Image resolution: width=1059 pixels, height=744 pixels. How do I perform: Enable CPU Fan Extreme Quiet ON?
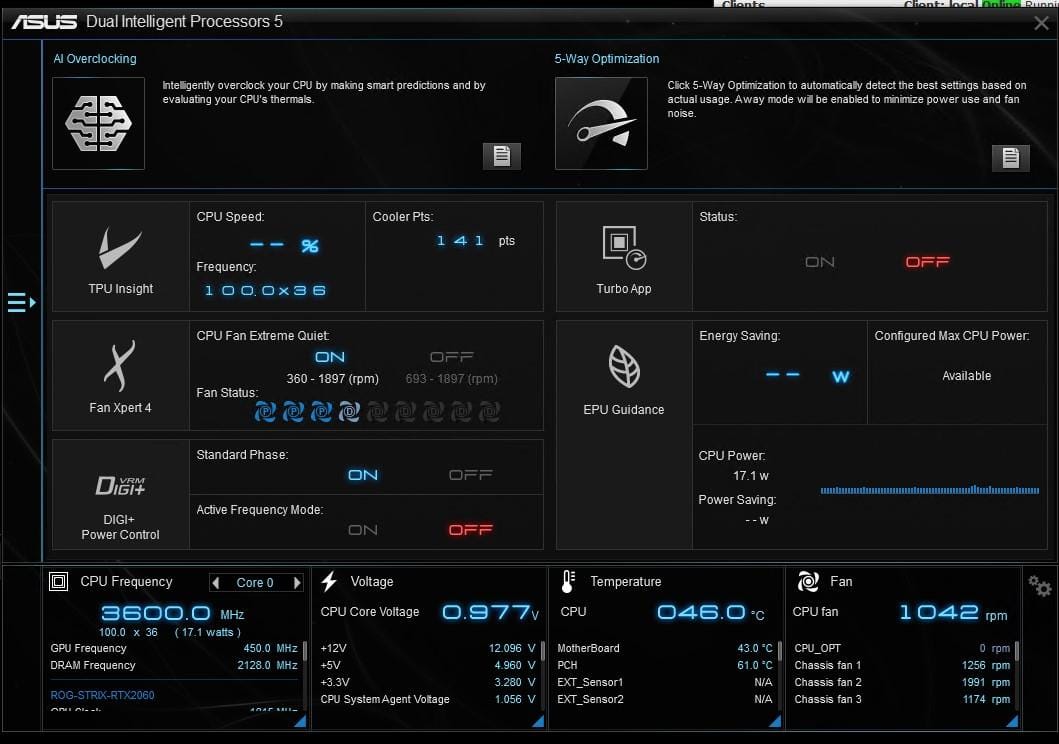(330, 356)
